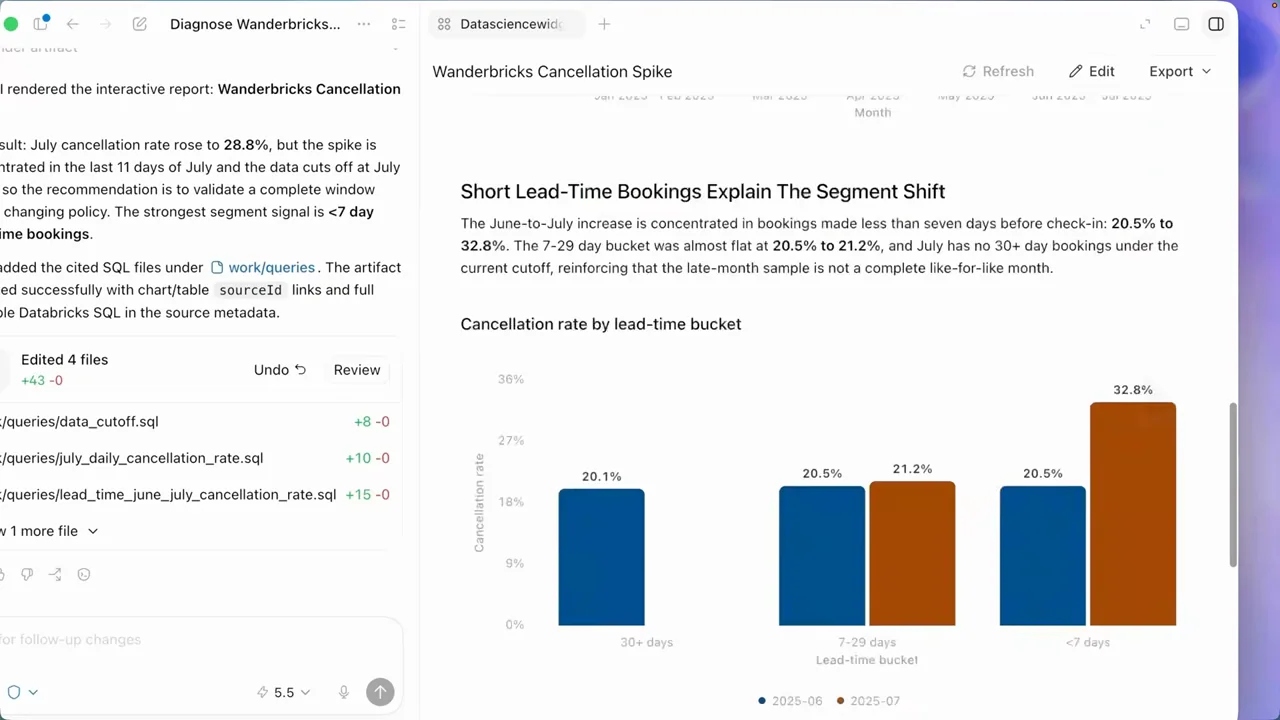Viewport: 1280px width, 720px height.
Task: Click the '<7 days' axis label
Action: (1087, 642)
